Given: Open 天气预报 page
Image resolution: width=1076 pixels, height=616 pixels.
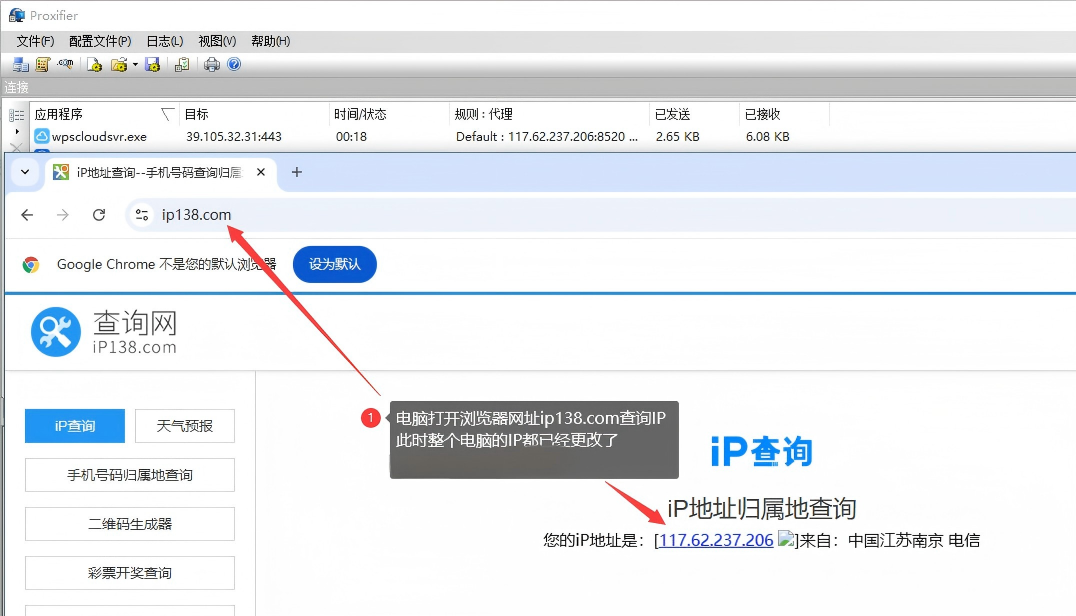Looking at the screenshot, I should tap(185, 426).
